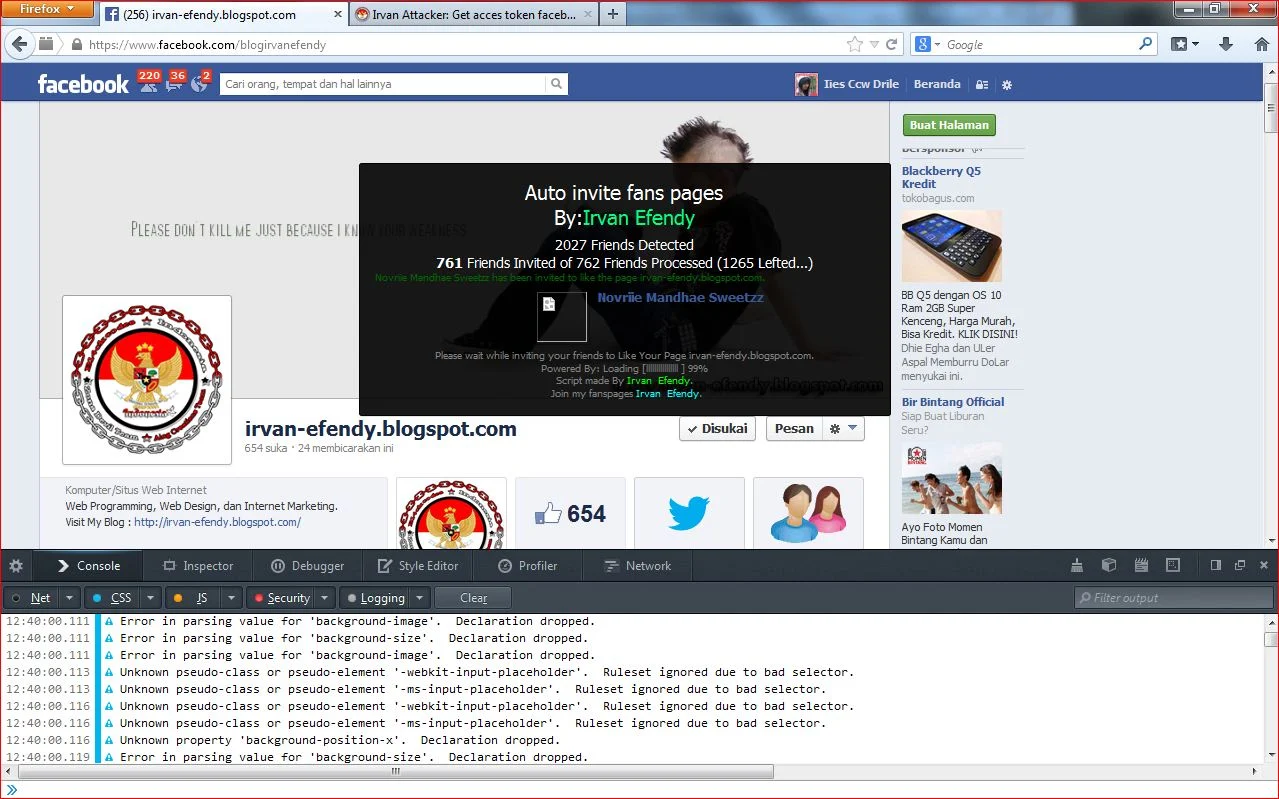This screenshot has width=1279, height=799.
Task: Switch to Network tab
Action: pos(637,566)
